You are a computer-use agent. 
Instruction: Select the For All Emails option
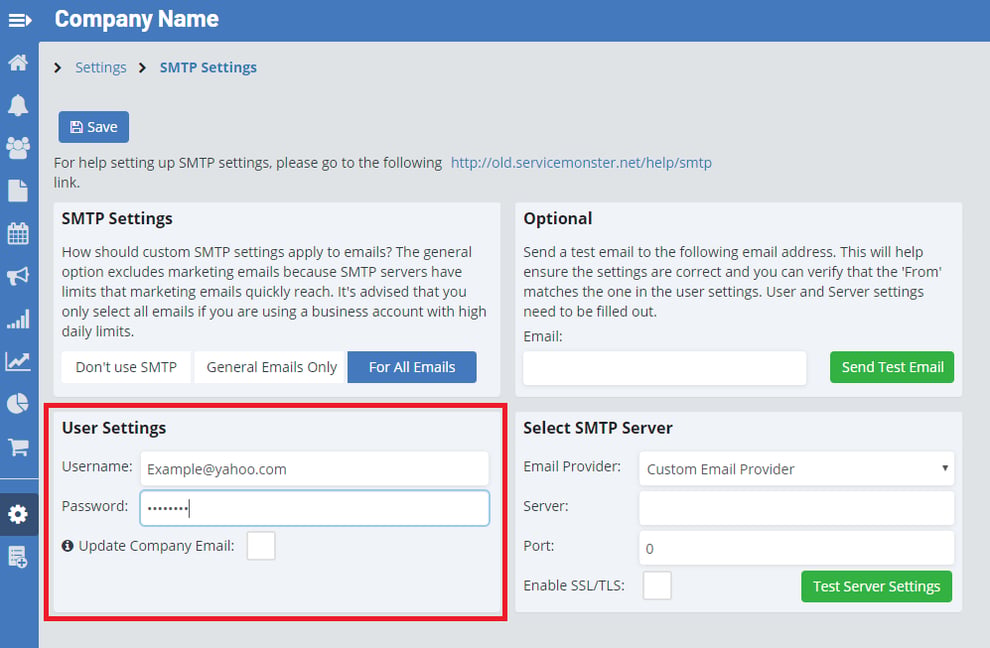click(x=412, y=367)
